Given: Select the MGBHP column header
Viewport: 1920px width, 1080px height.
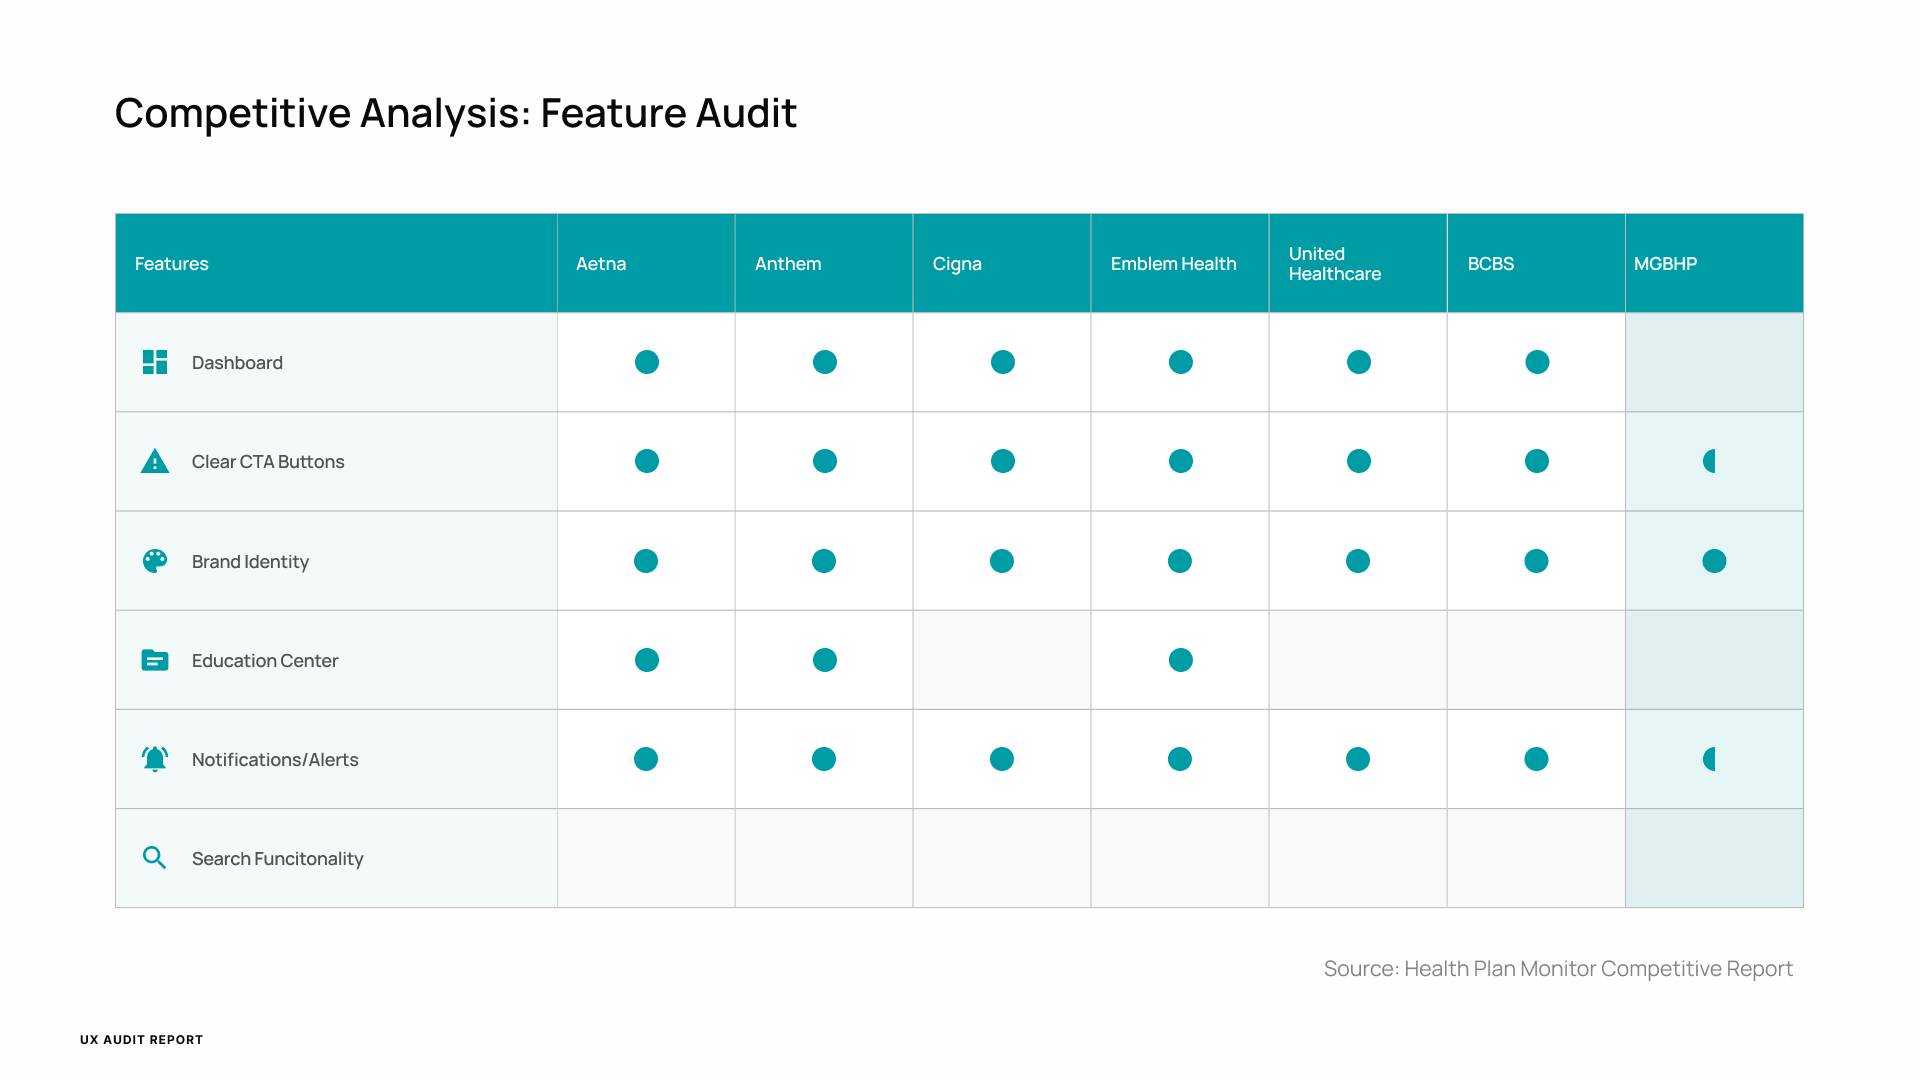Looking at the screenshot, I should (x=1665, y=264).
